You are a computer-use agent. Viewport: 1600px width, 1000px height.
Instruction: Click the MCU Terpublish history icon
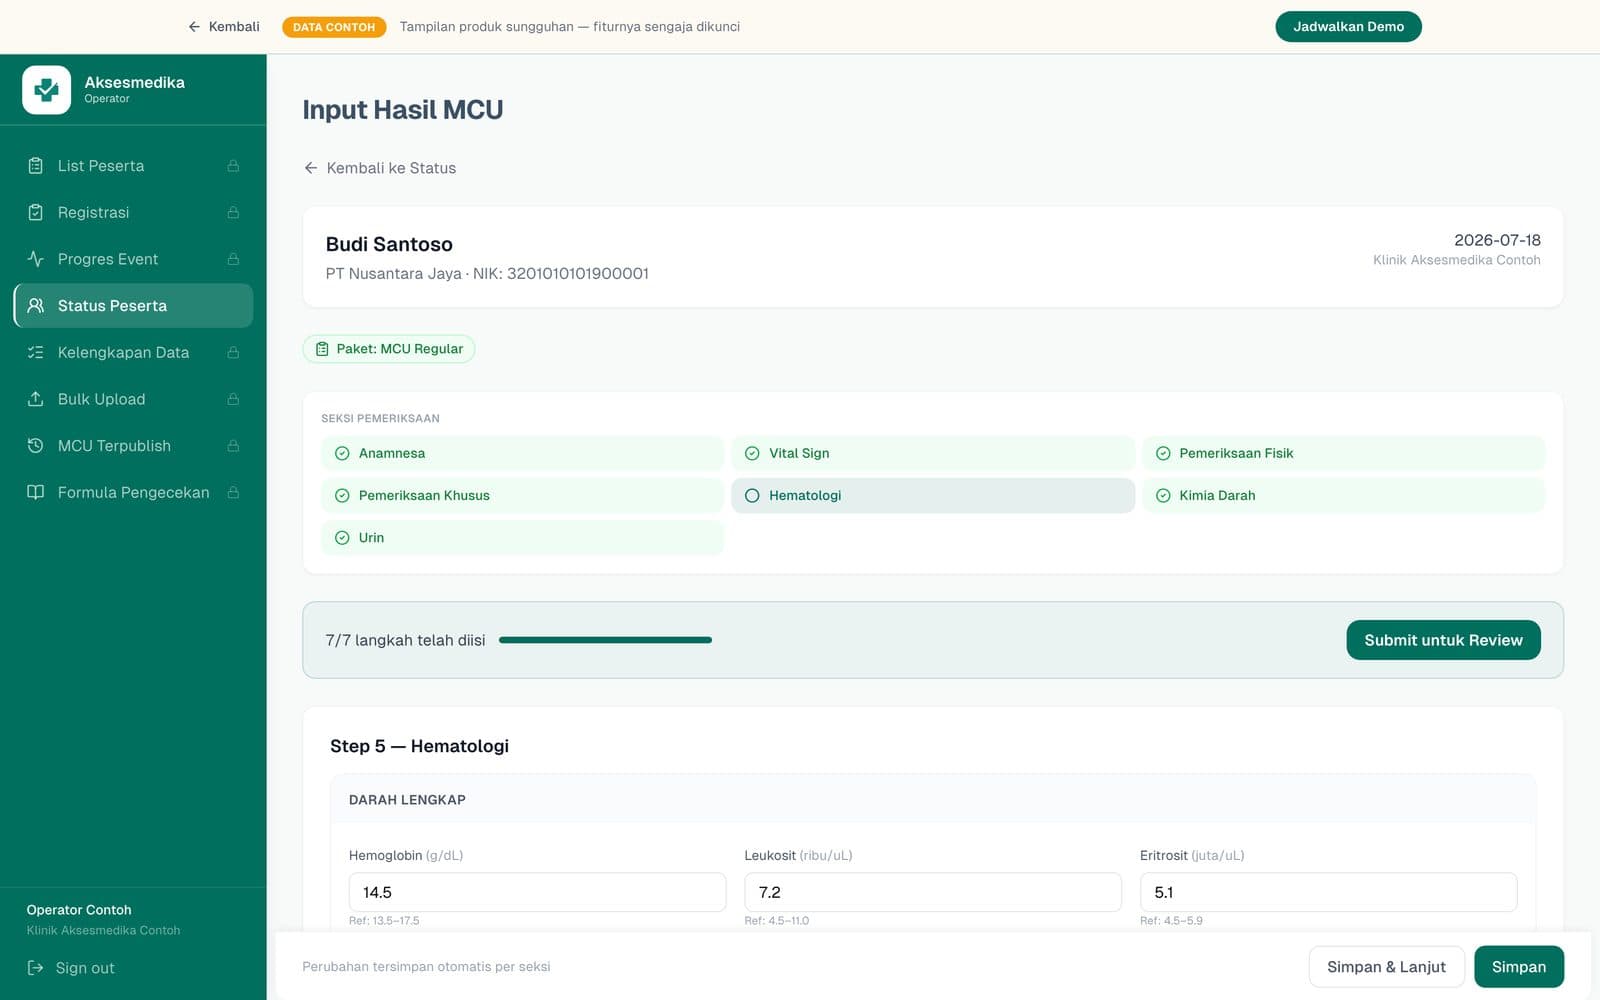(x=36, y=446)
